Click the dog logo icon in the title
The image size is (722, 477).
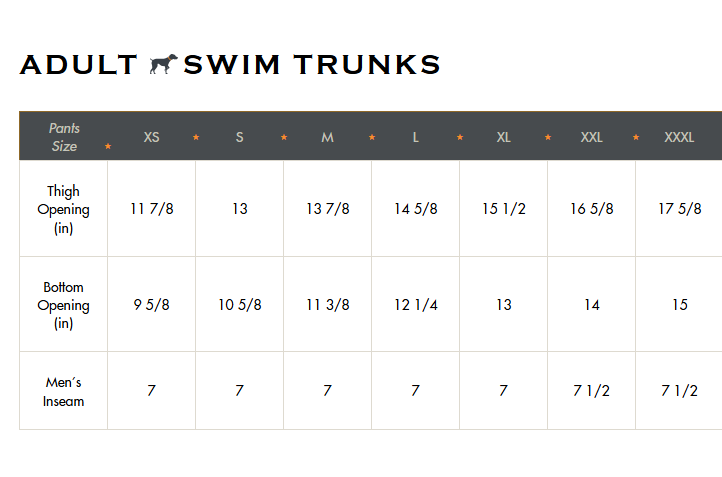pos(163,64)
